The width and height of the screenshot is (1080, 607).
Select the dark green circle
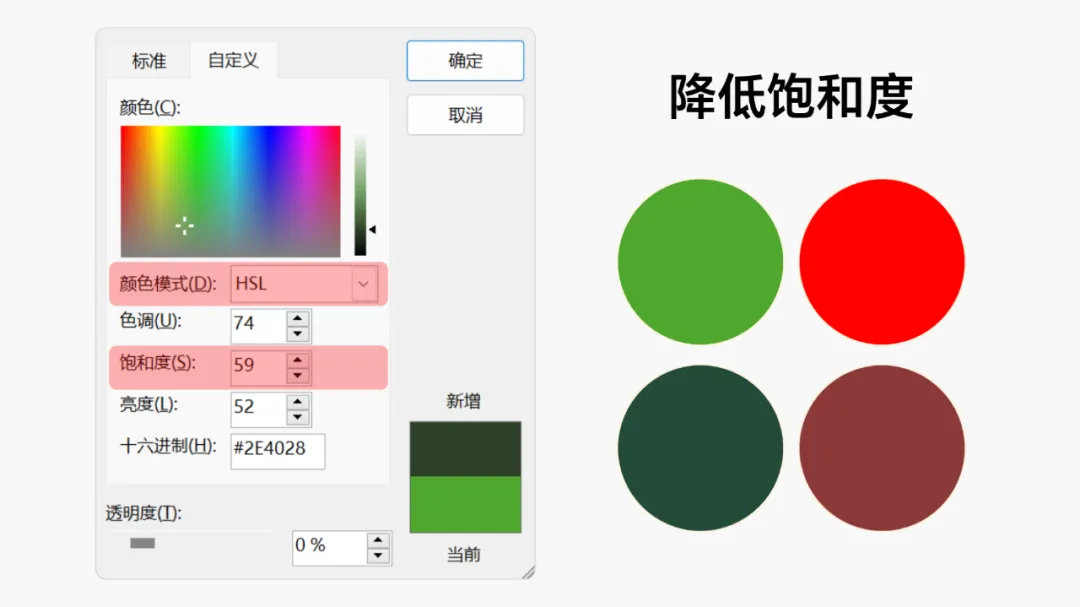pyautogui.click(x=700, y=448)
